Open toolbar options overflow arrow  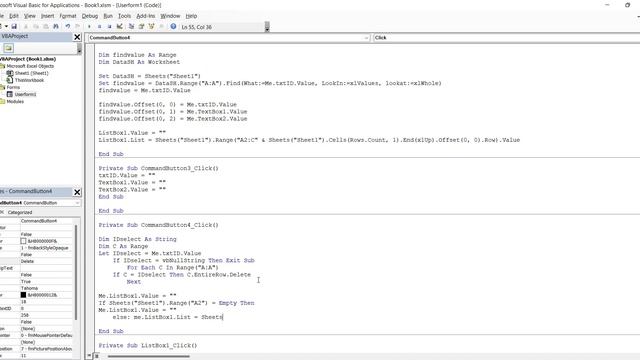(x=267, y=27)
